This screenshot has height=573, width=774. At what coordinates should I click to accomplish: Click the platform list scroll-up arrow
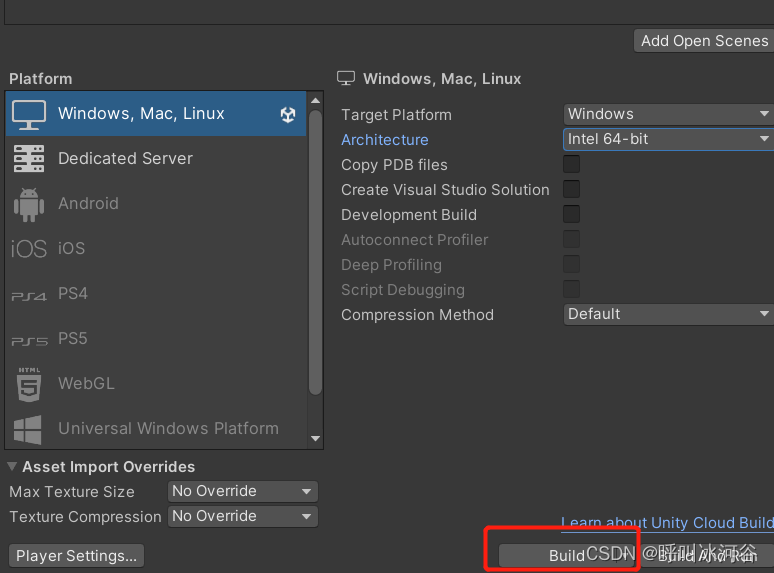coord(315,101)
